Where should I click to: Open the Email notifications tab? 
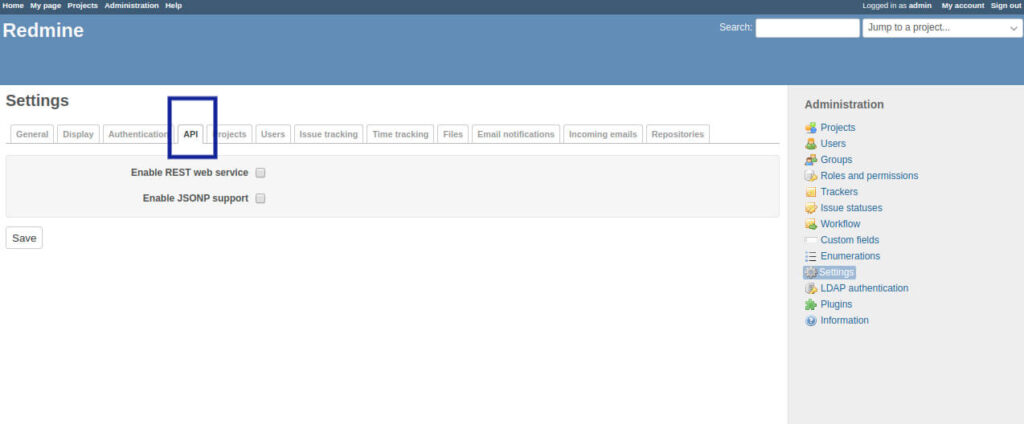tap(515, 134)
